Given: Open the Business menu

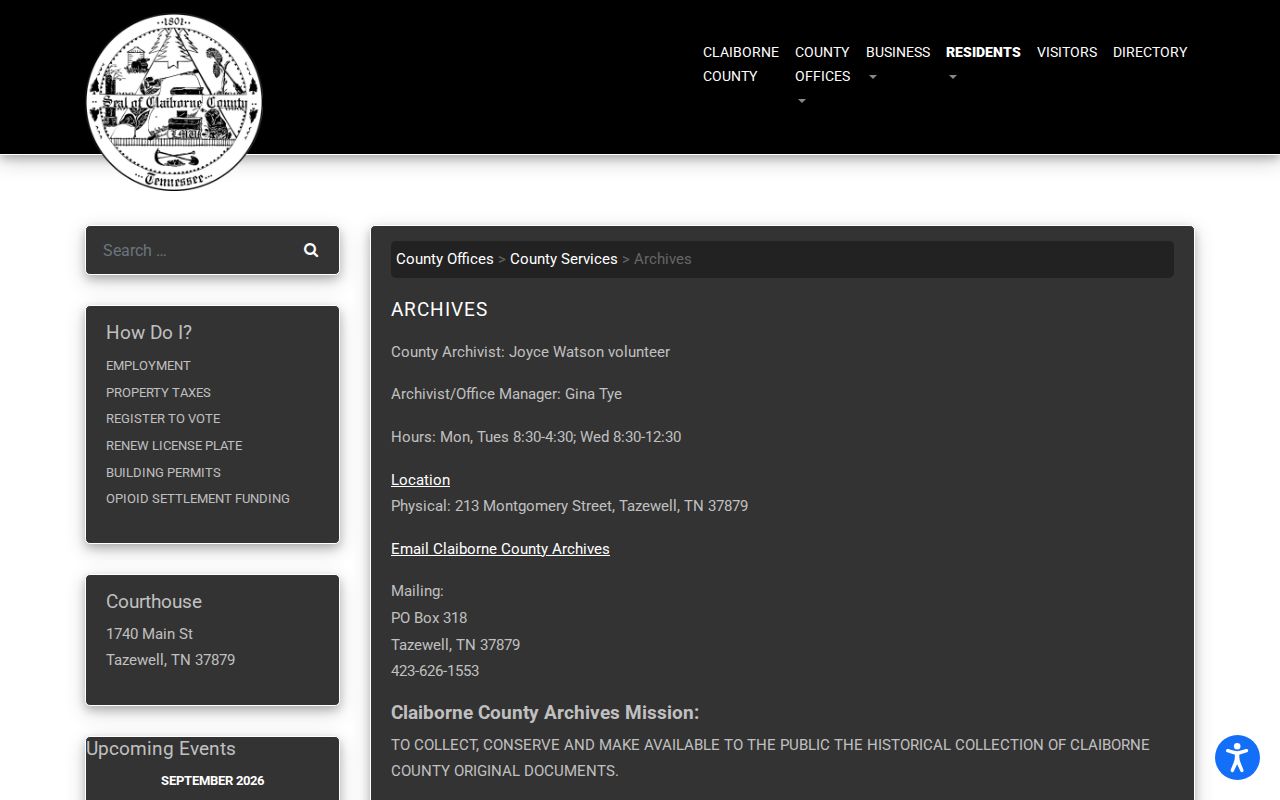Looking at the screenshot, I should pyautogui.click(x=898, y=52).
